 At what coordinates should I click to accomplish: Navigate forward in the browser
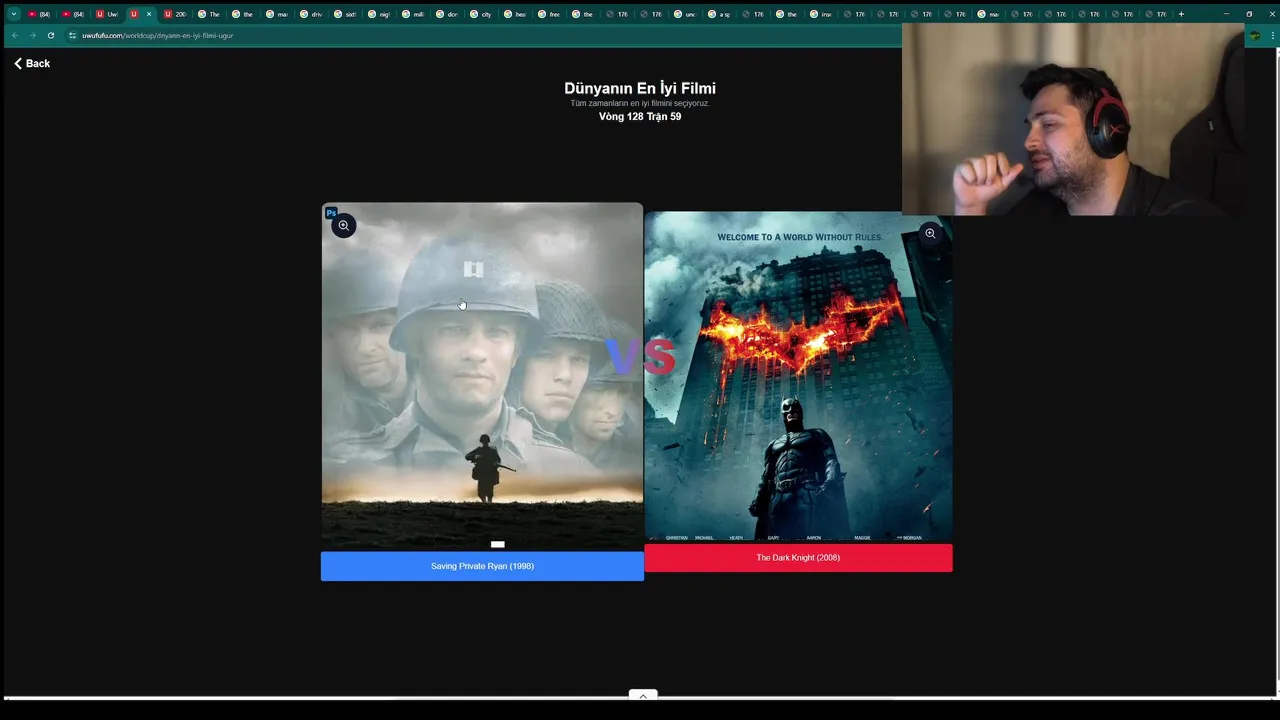click(x=32, y=35)
